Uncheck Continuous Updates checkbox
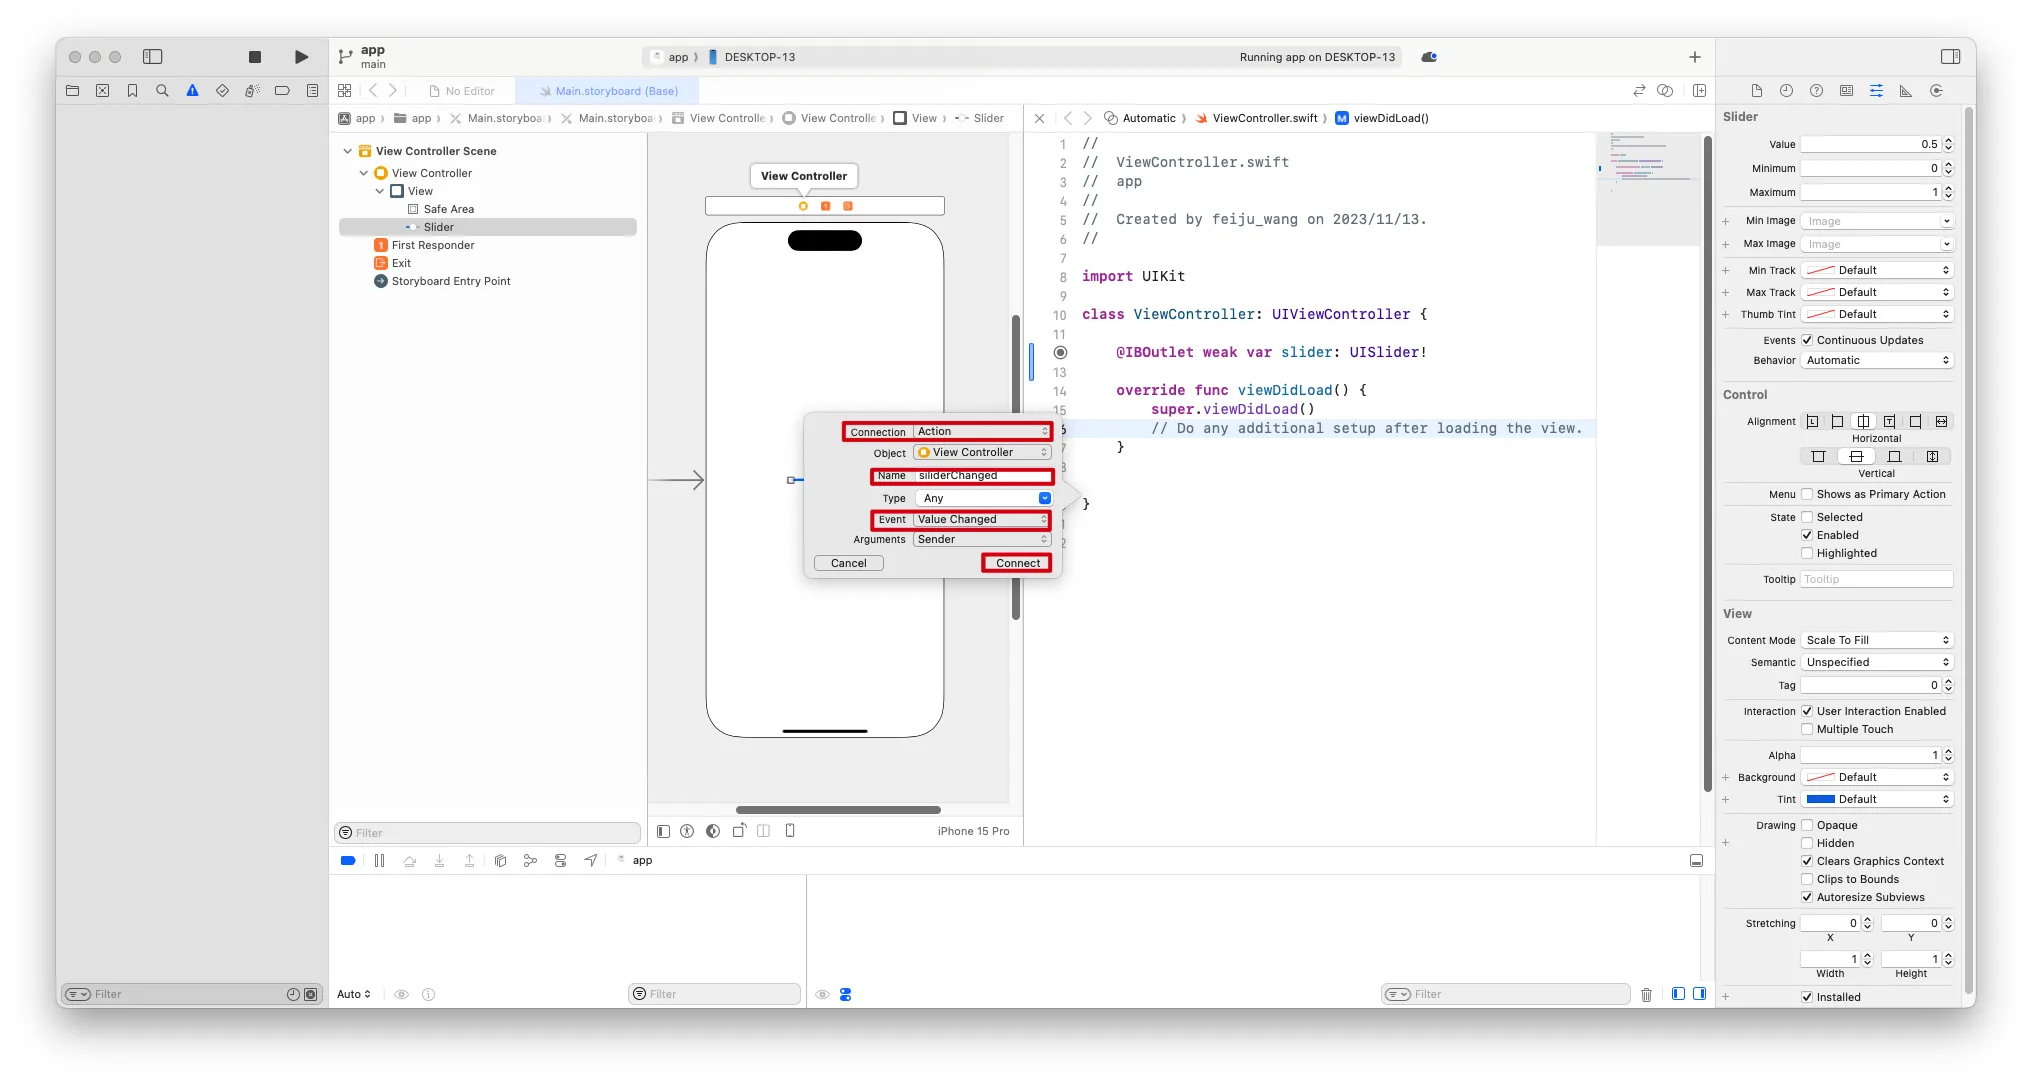The height and width of the screenshot is (1082, 2032). 1807,340
